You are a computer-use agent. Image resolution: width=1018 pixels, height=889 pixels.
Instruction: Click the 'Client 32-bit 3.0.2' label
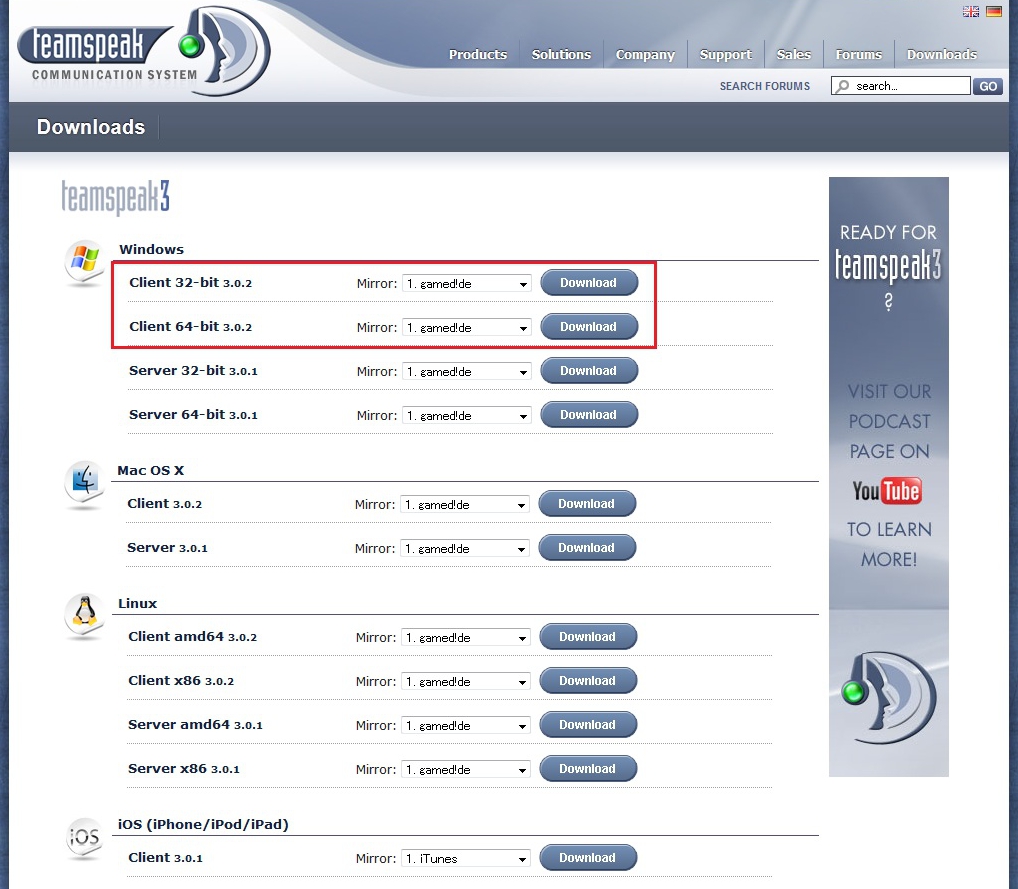pyautogui.click(x=190, y=282)
